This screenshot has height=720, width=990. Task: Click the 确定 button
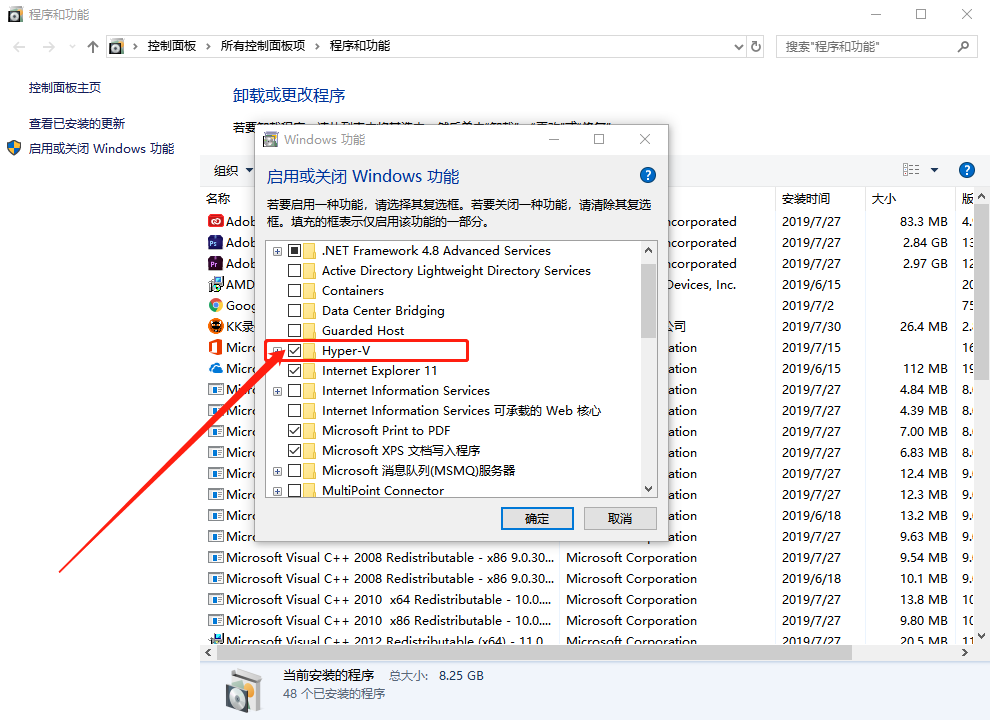537,518
